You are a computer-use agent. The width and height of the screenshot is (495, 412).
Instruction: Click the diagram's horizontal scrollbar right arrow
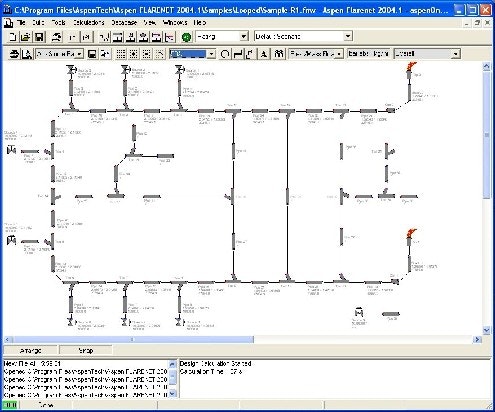477,339
